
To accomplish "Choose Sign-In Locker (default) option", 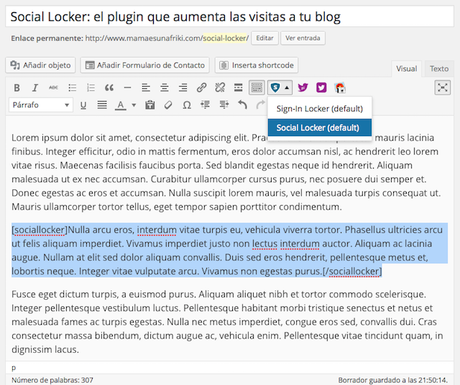I will pyautogui.click(x=320, y=109).
